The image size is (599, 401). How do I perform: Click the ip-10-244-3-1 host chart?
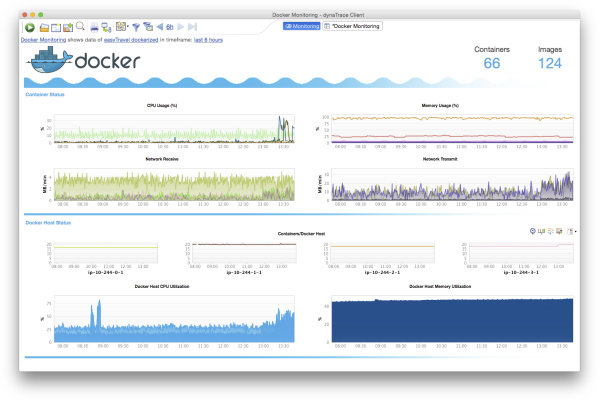pos(521,253)
